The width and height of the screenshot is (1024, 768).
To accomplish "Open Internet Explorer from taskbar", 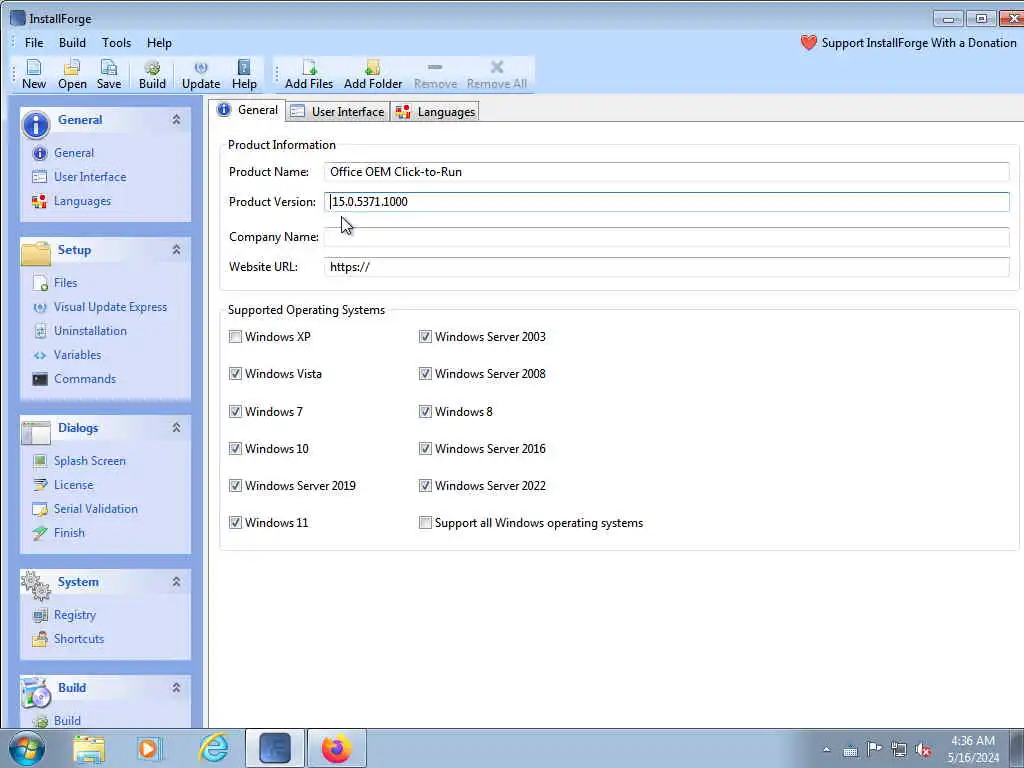I will click(214, 749).
